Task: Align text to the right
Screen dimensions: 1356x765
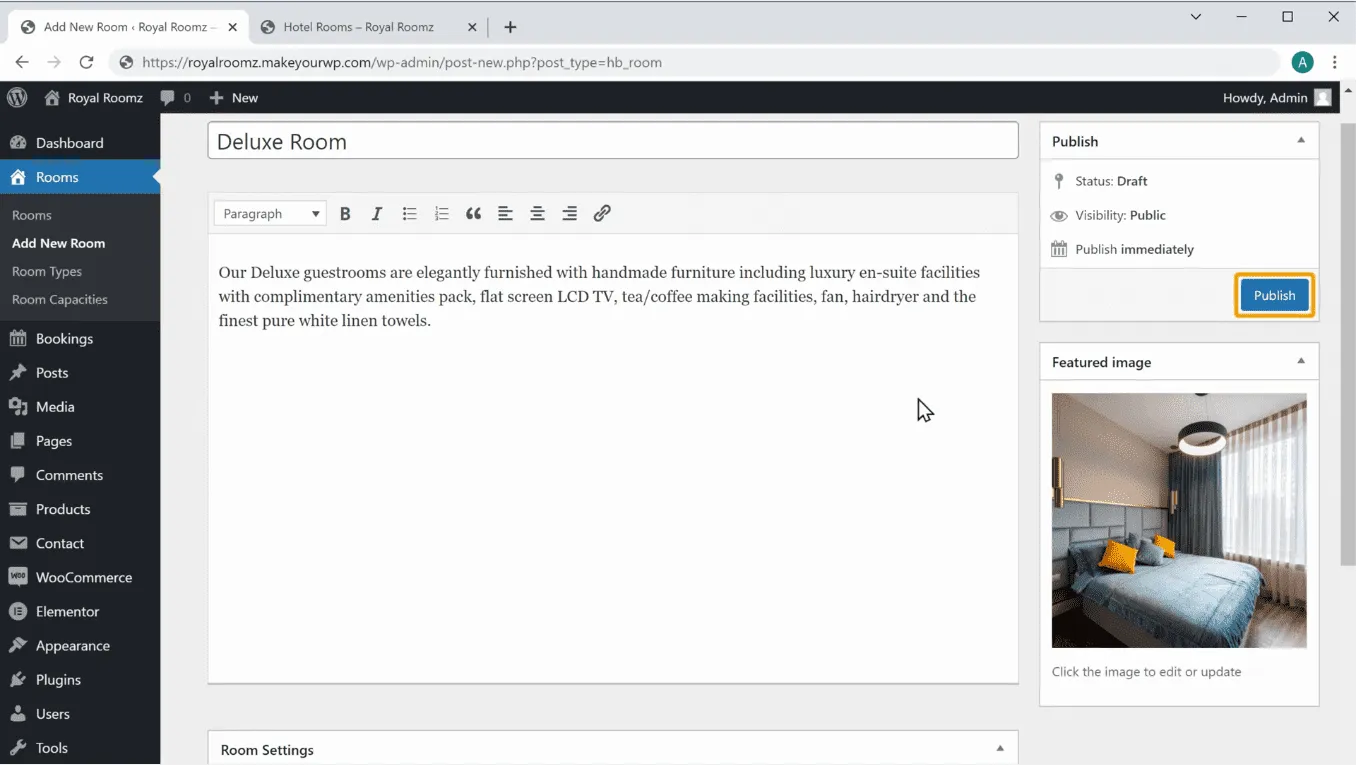Action: pos(569,214)
